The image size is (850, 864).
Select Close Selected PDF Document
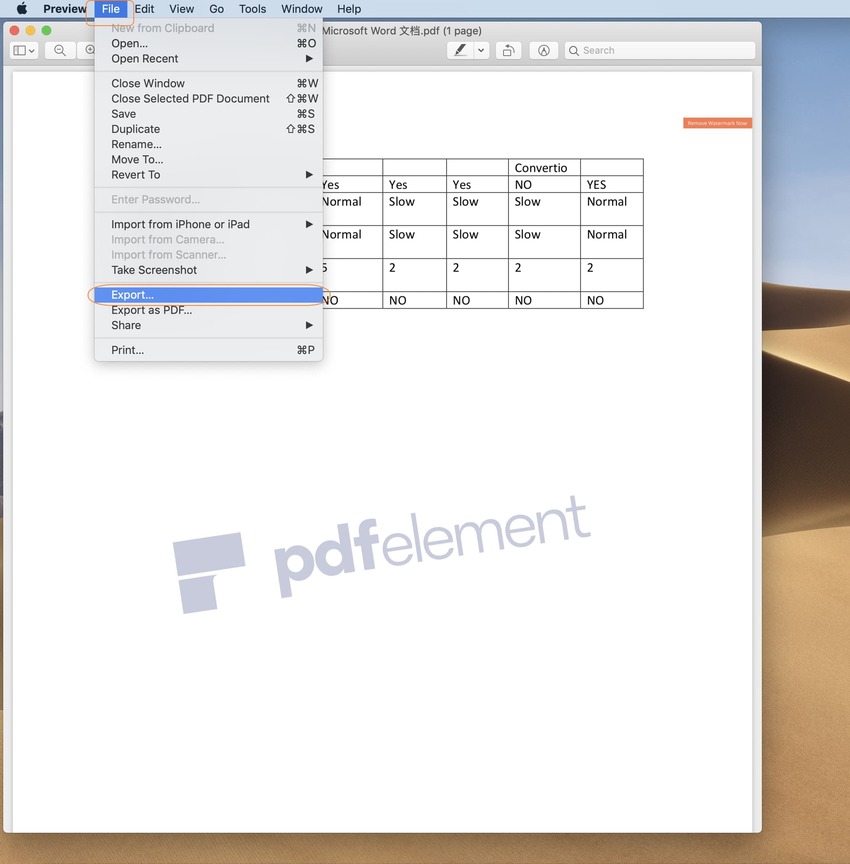(x=208, y=99)
